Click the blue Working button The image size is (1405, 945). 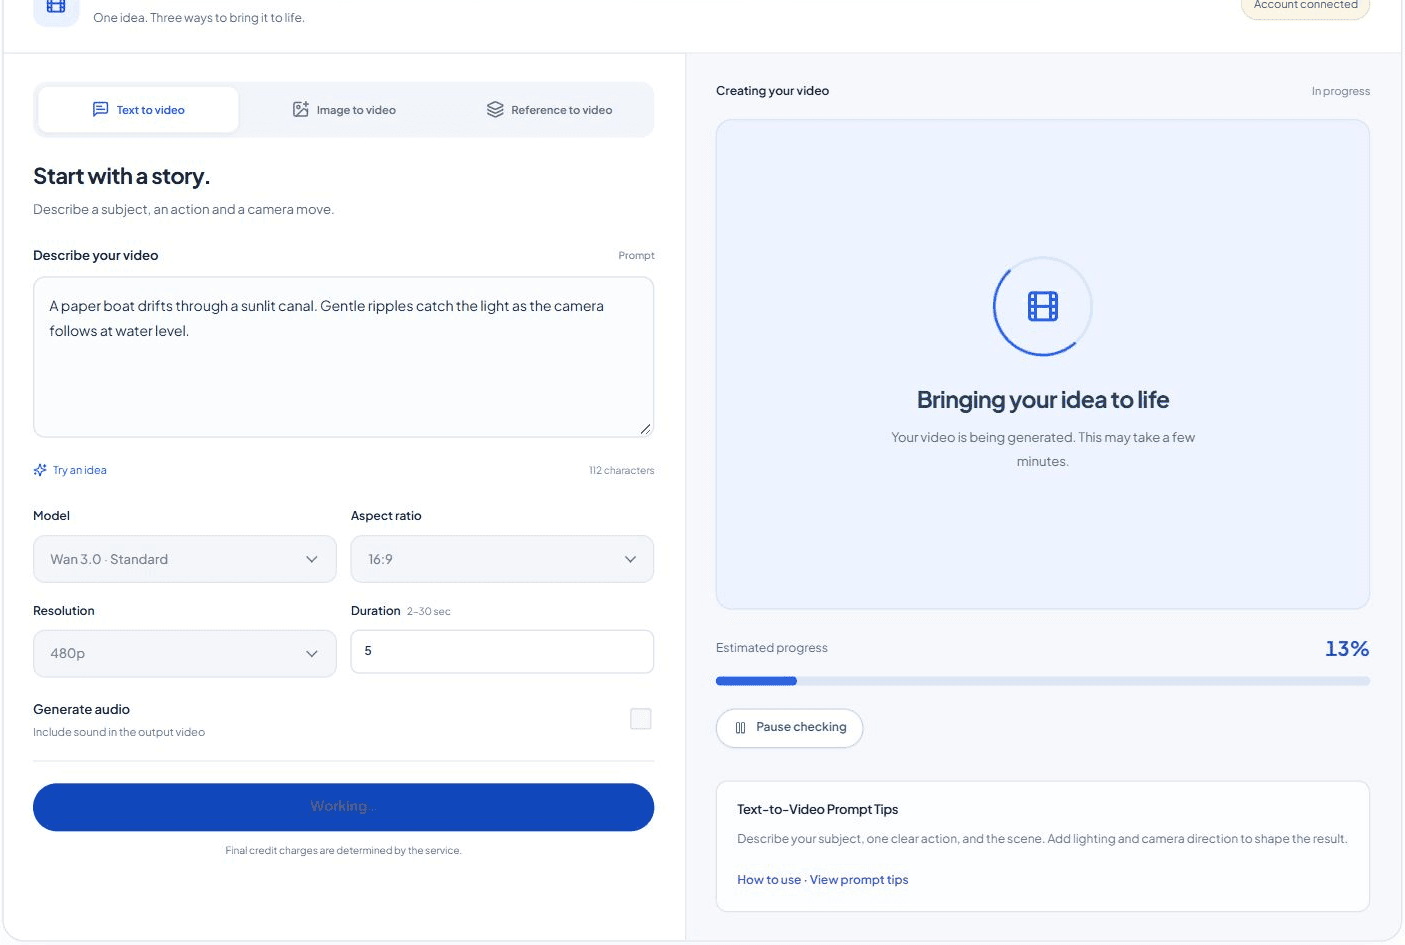343,807
